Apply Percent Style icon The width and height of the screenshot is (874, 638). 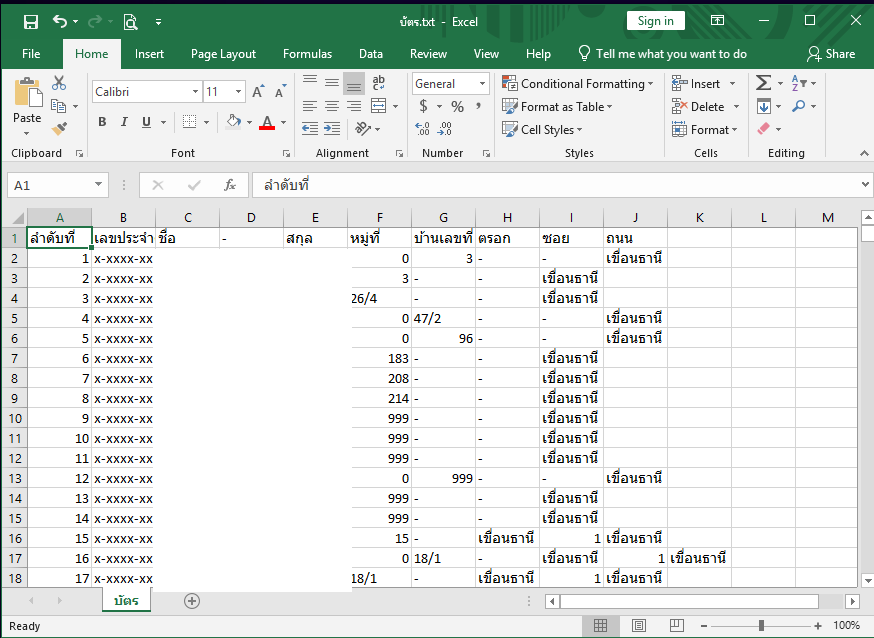(x=458, y=106)
